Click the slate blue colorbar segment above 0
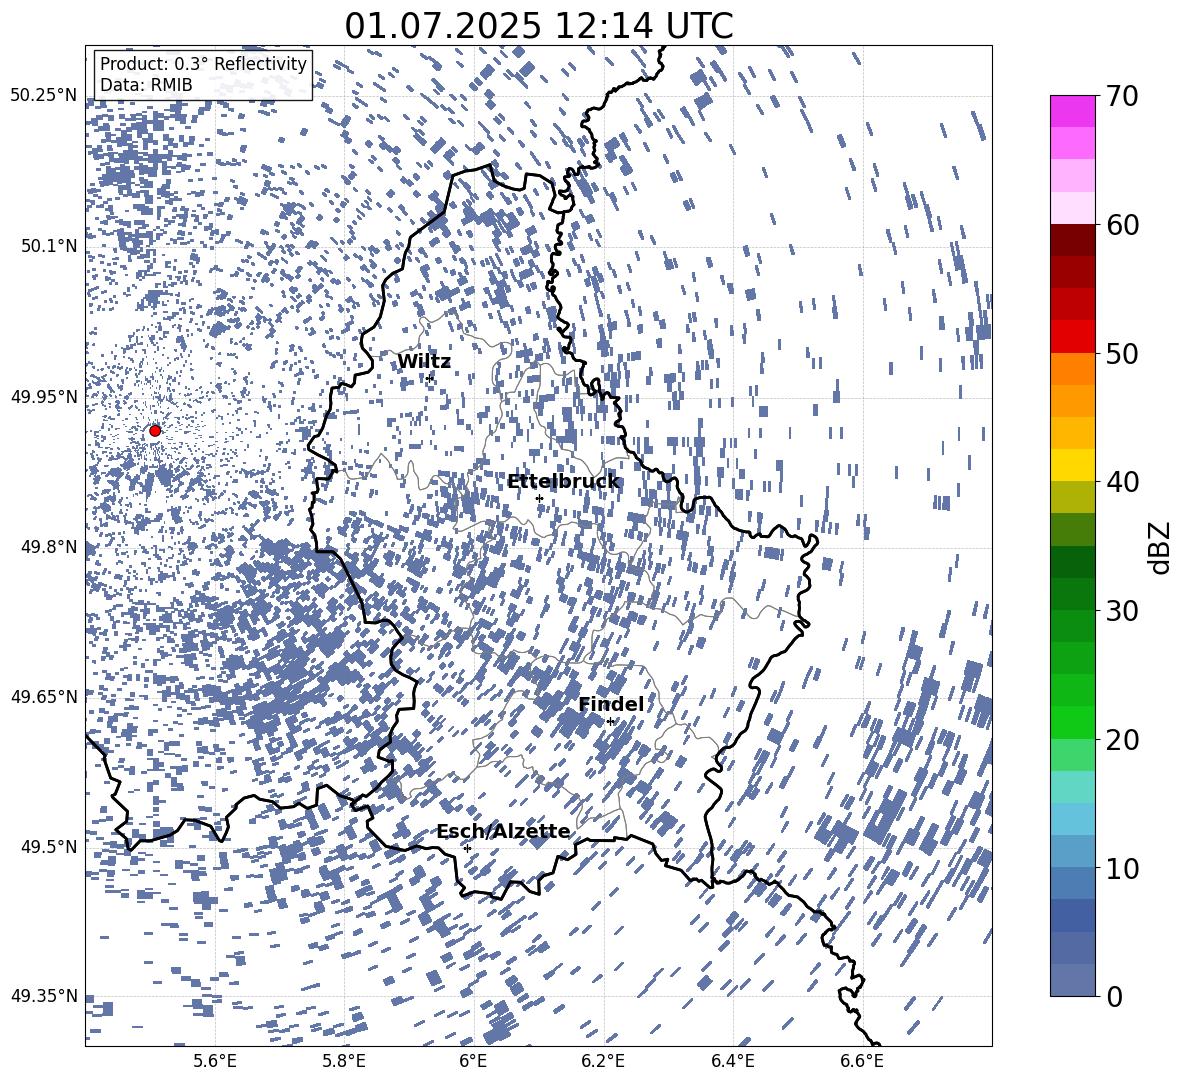 [x=1073, y=979]
